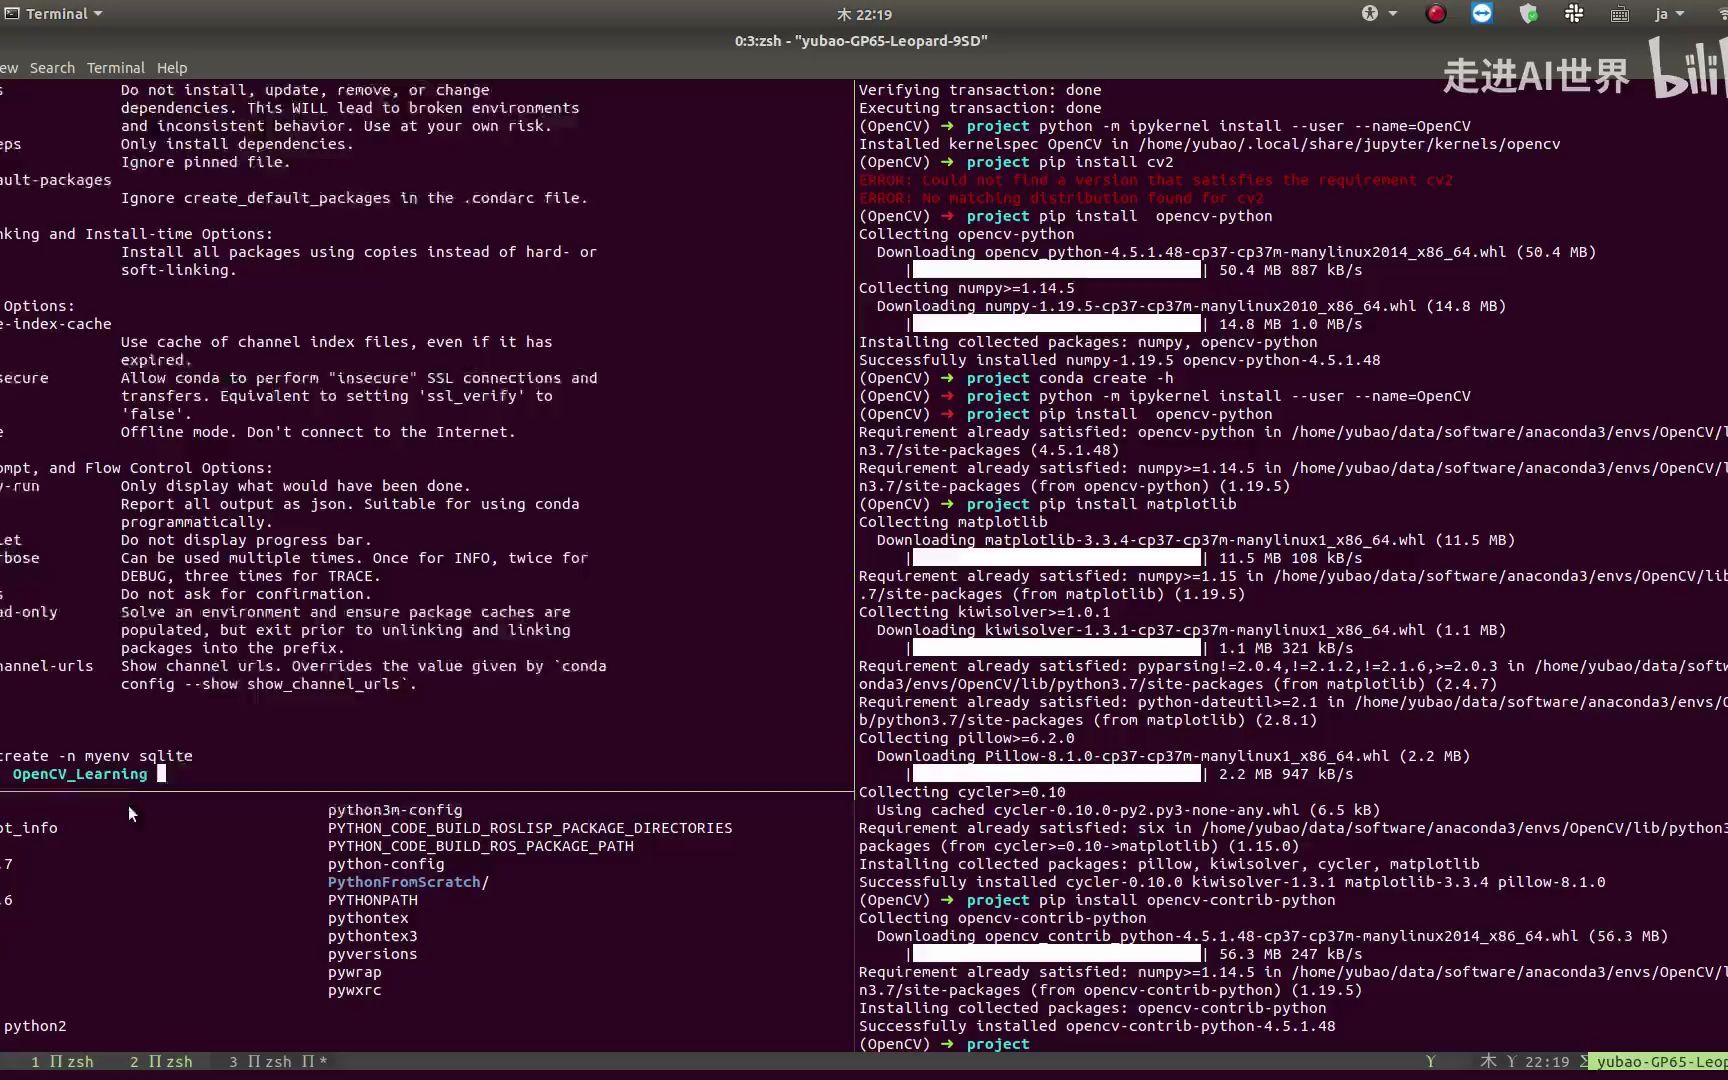Click the python2 entry at bottom left
The image size is (1728, 1080).
(x=35, y=1026)
